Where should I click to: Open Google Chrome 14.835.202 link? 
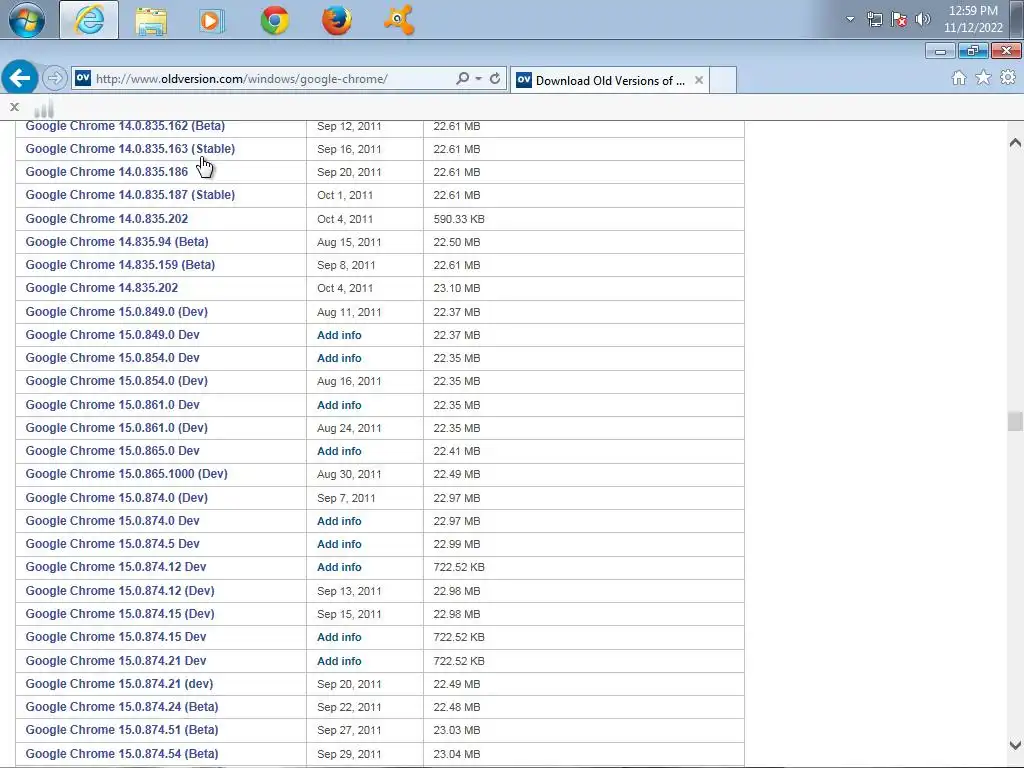pos(102,288)
